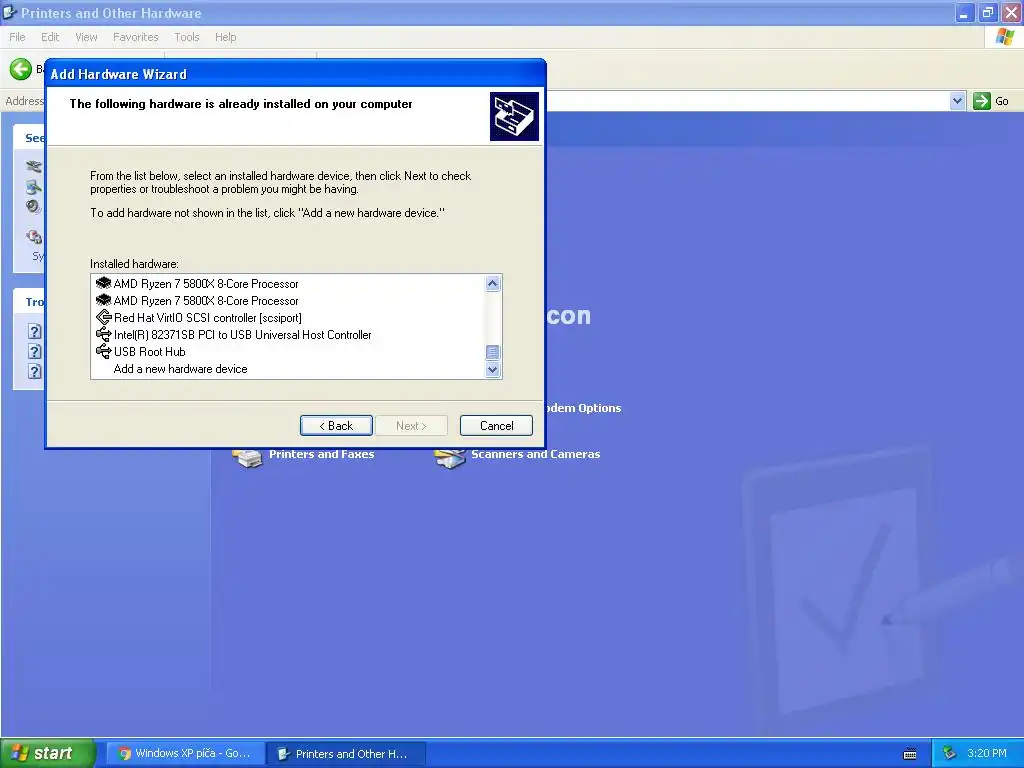Click Printers and Other Hardware taskbar button
The image size is (1024, 768).
click(346, 754)
